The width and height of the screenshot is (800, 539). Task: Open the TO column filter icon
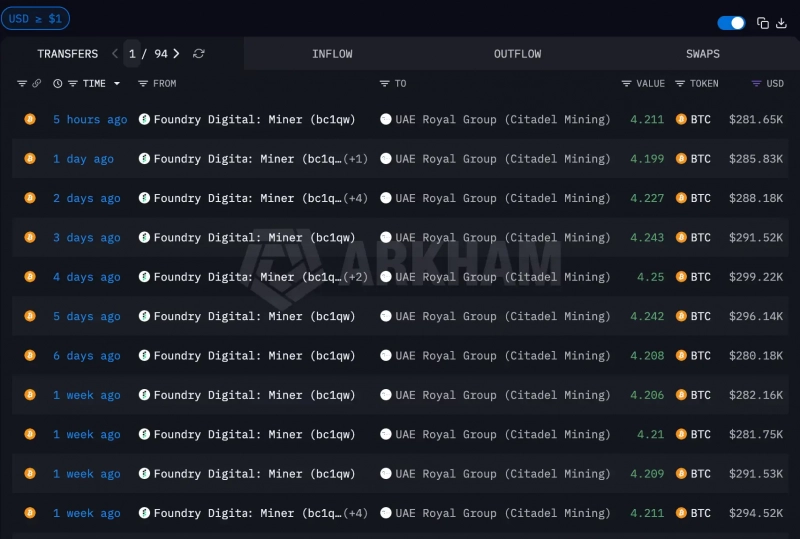(385, 83)
